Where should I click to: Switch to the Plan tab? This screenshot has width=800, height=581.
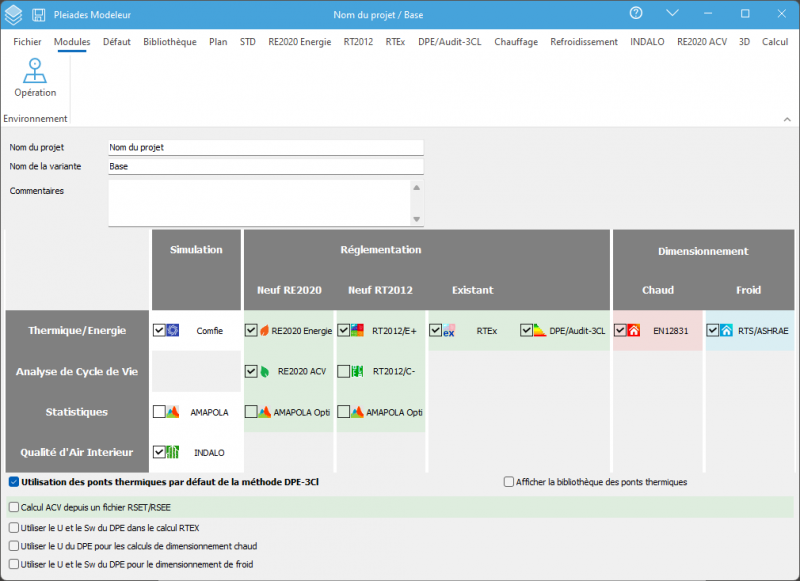pos(218,42)
